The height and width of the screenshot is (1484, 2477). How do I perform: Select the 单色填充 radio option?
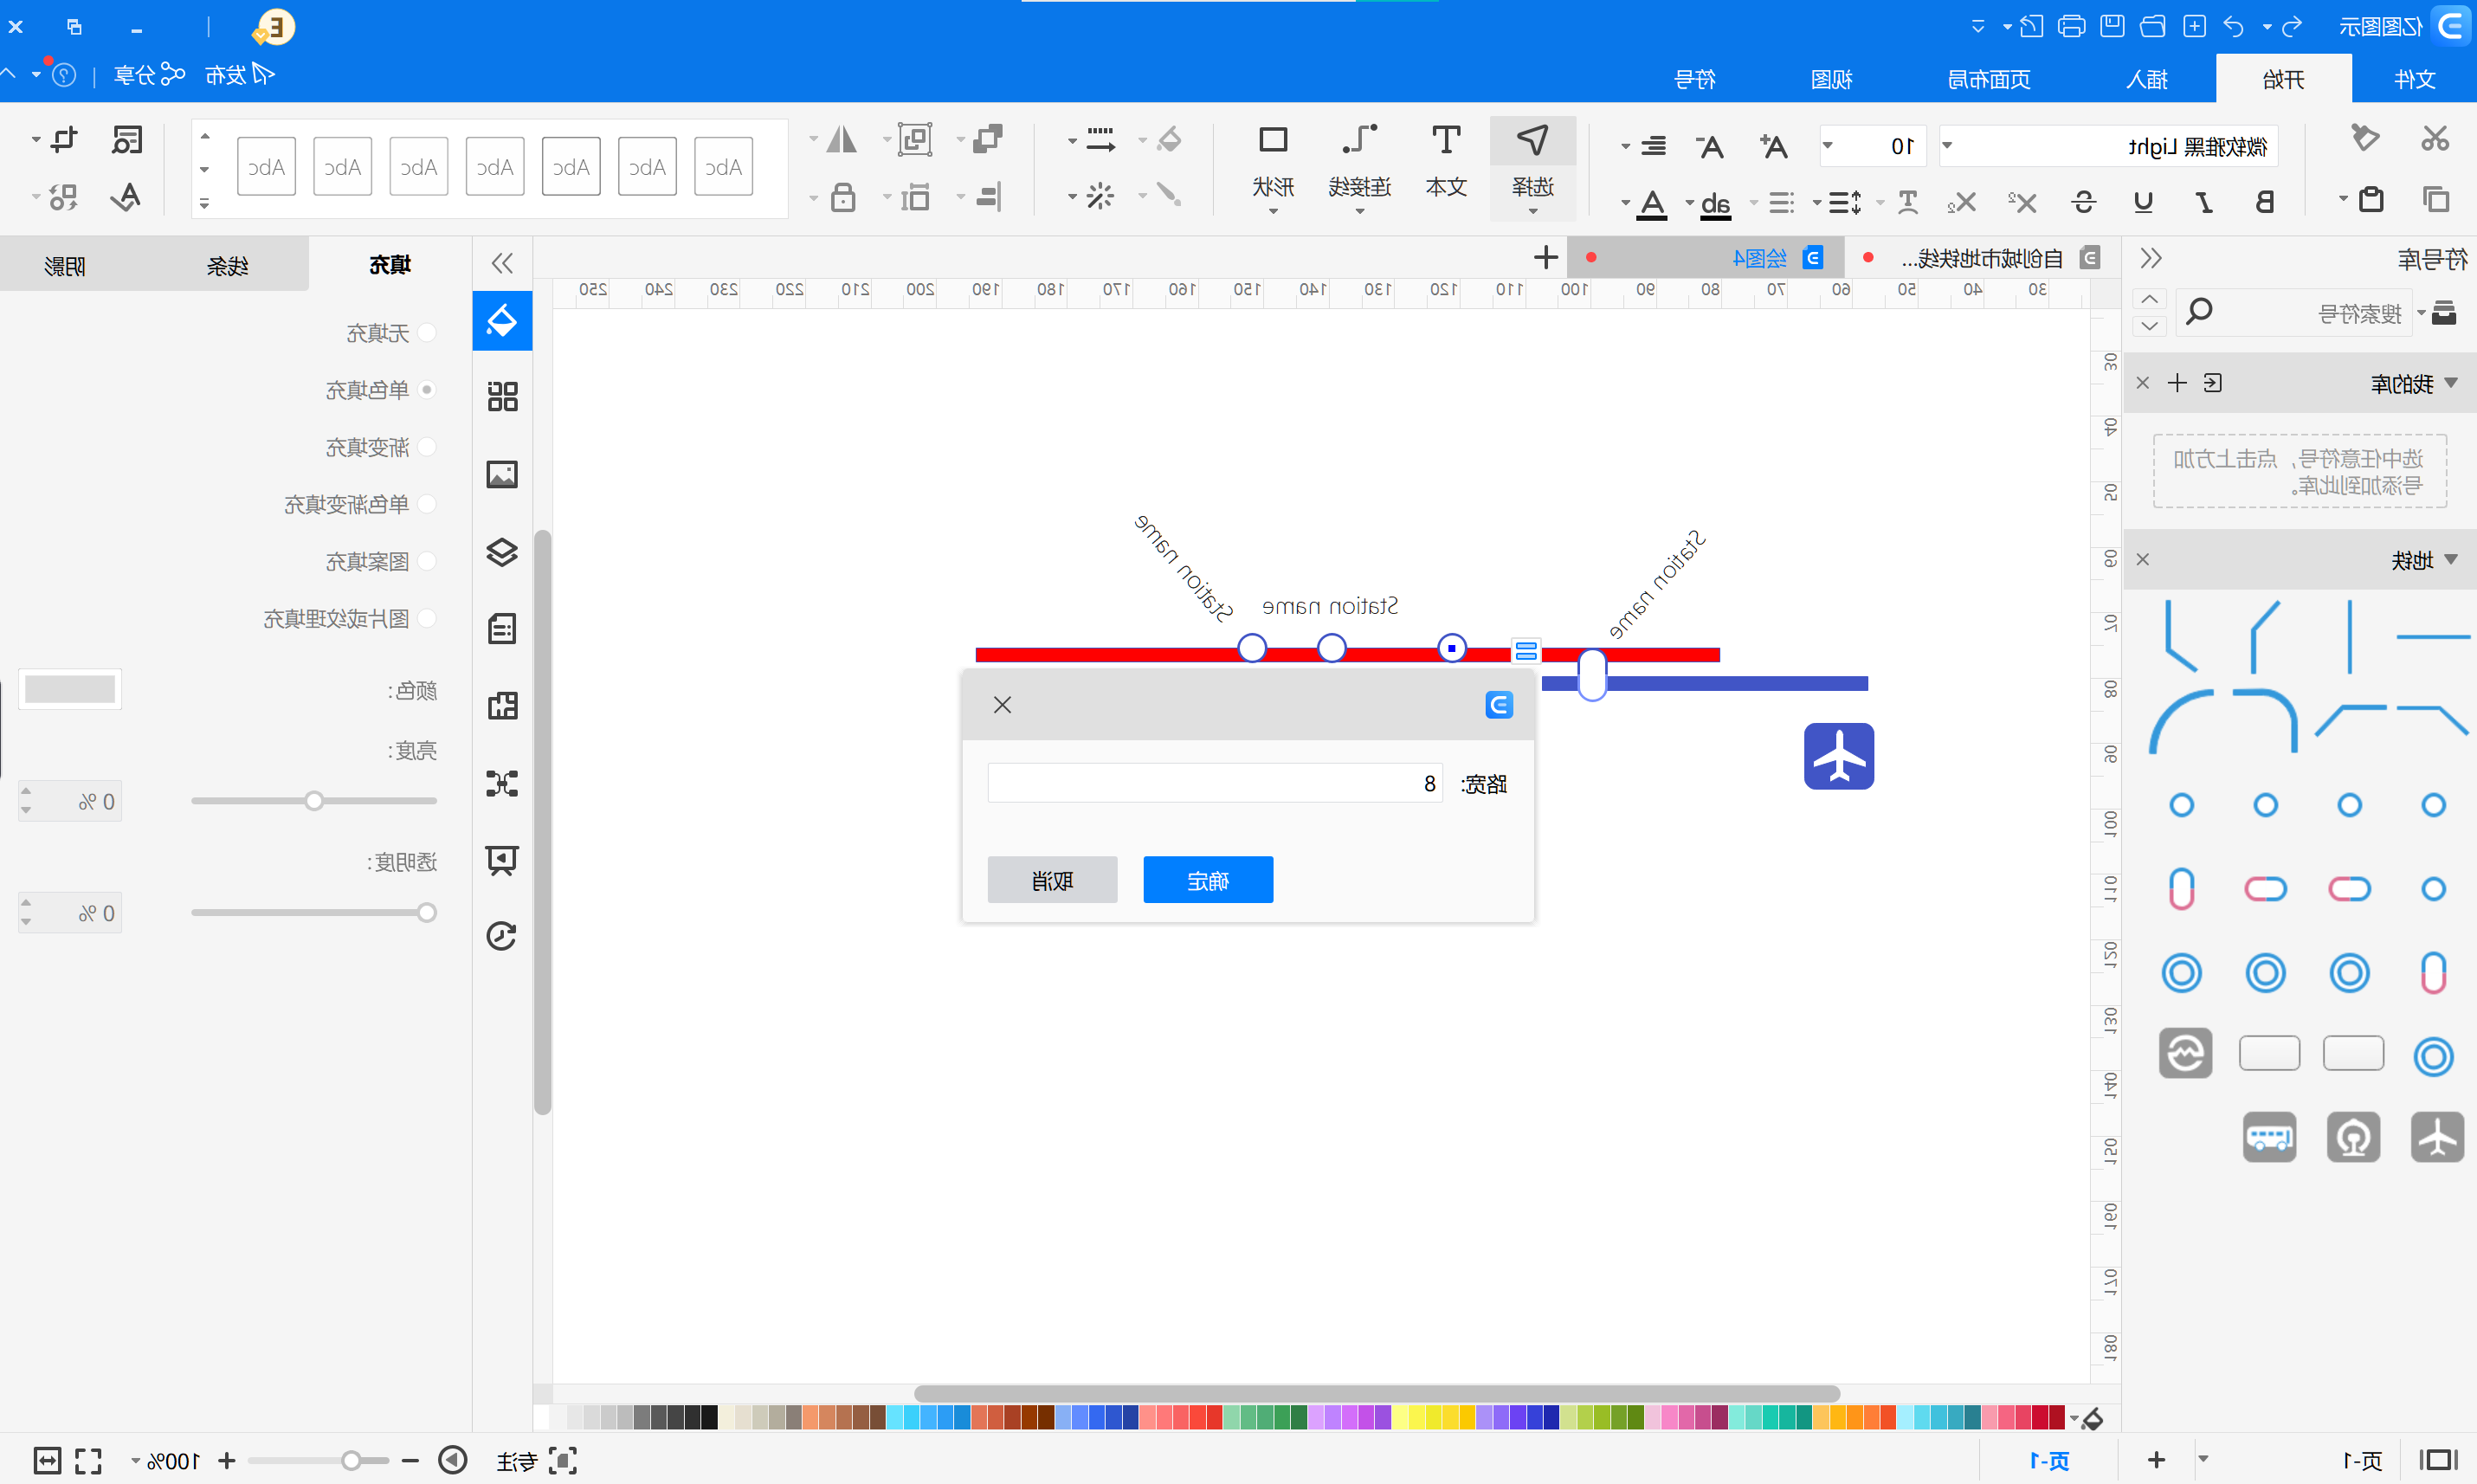click(x=428, y=390)
